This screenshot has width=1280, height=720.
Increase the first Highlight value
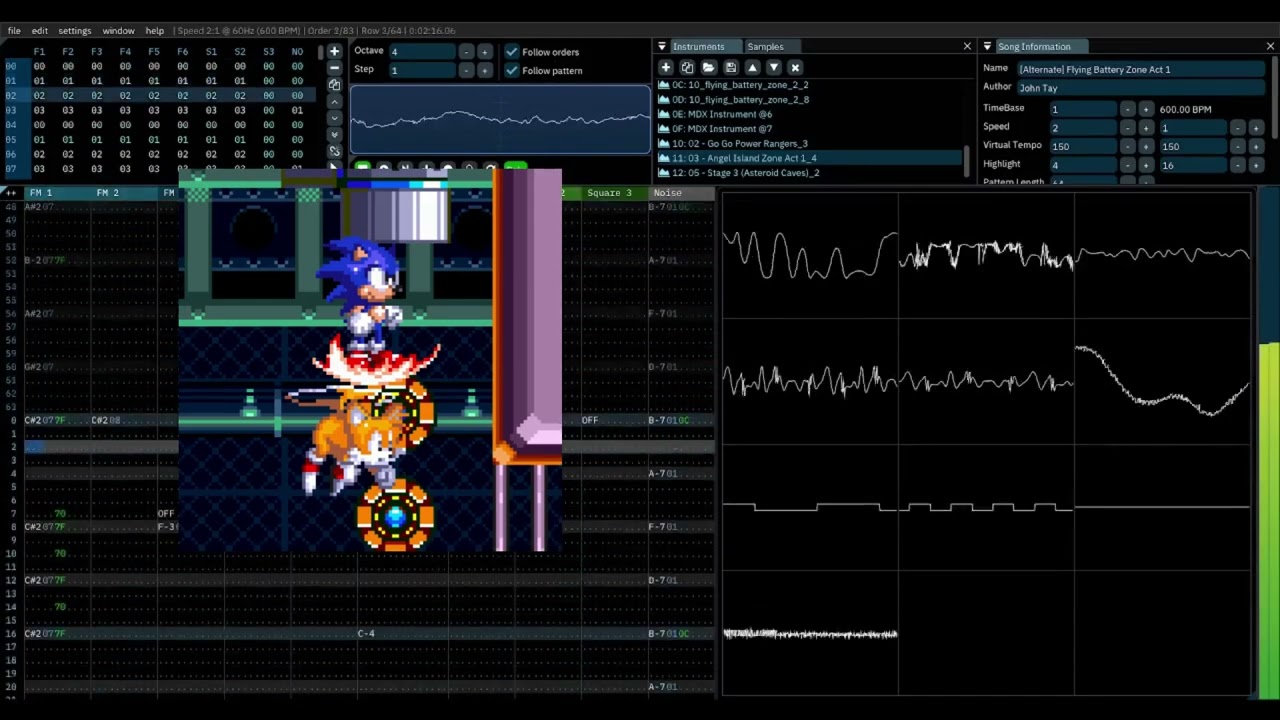point(1146,165)
